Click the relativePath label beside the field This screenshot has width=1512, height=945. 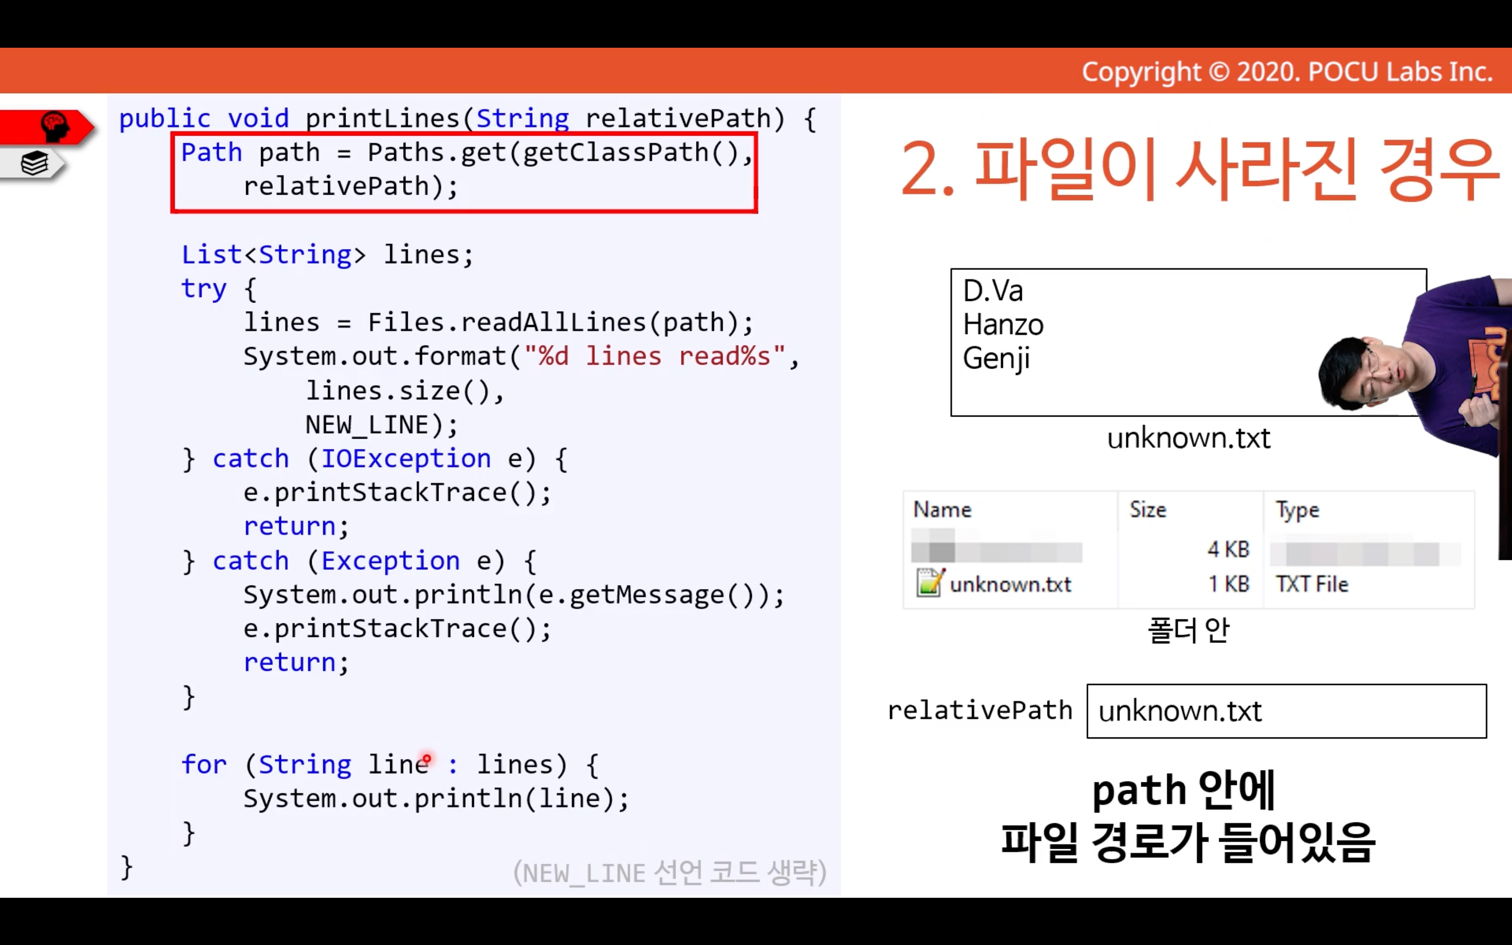tap(979, 710)
